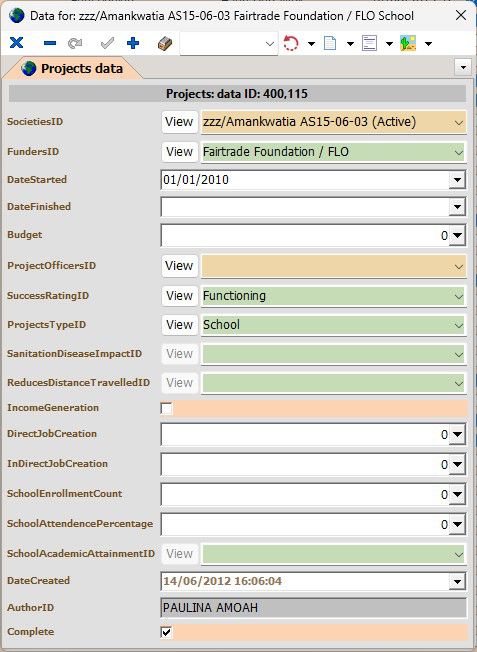Select the Projects data tab
Image resolution: width=477 pixels, height=652 pixels.
73,68
